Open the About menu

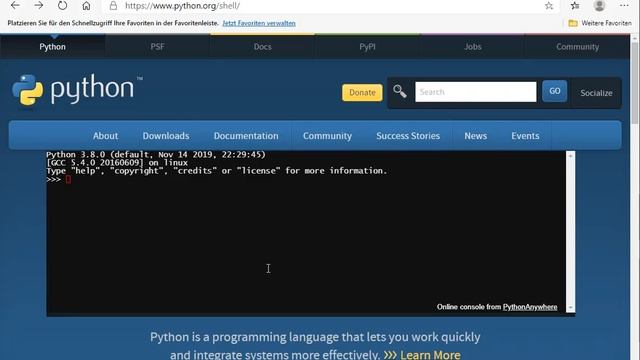point(105,136)
